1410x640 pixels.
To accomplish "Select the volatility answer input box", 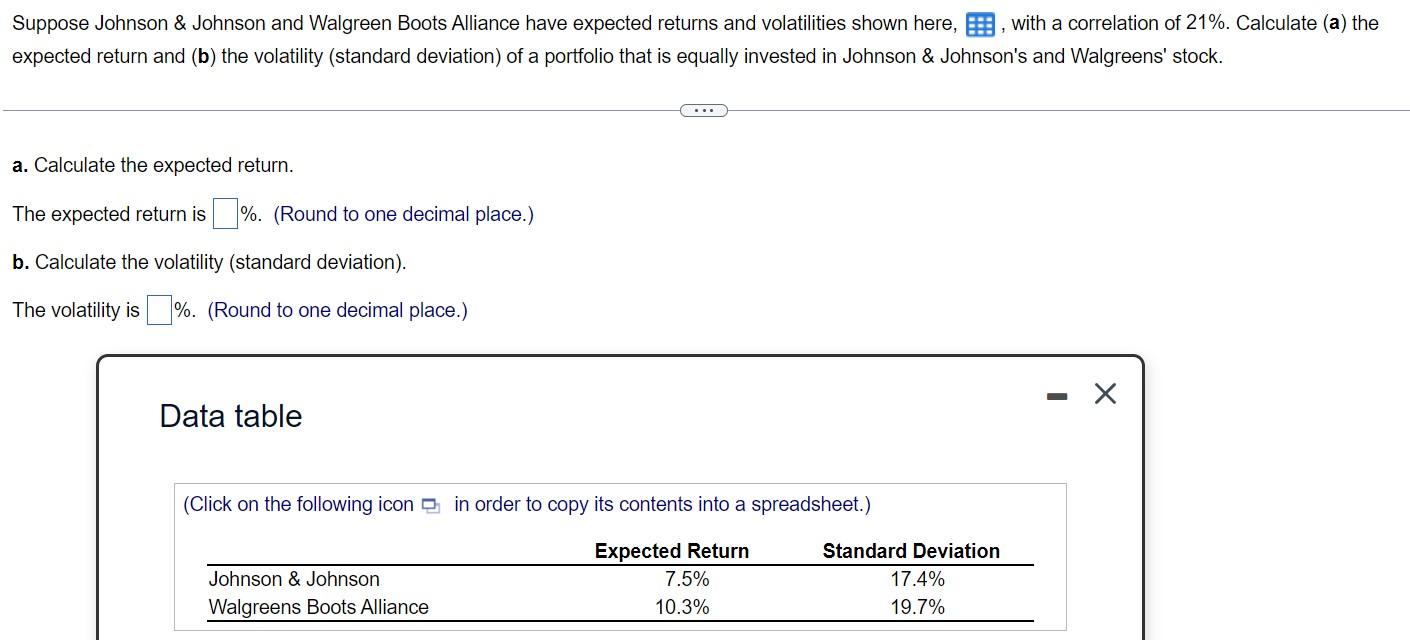I will 158,310.
